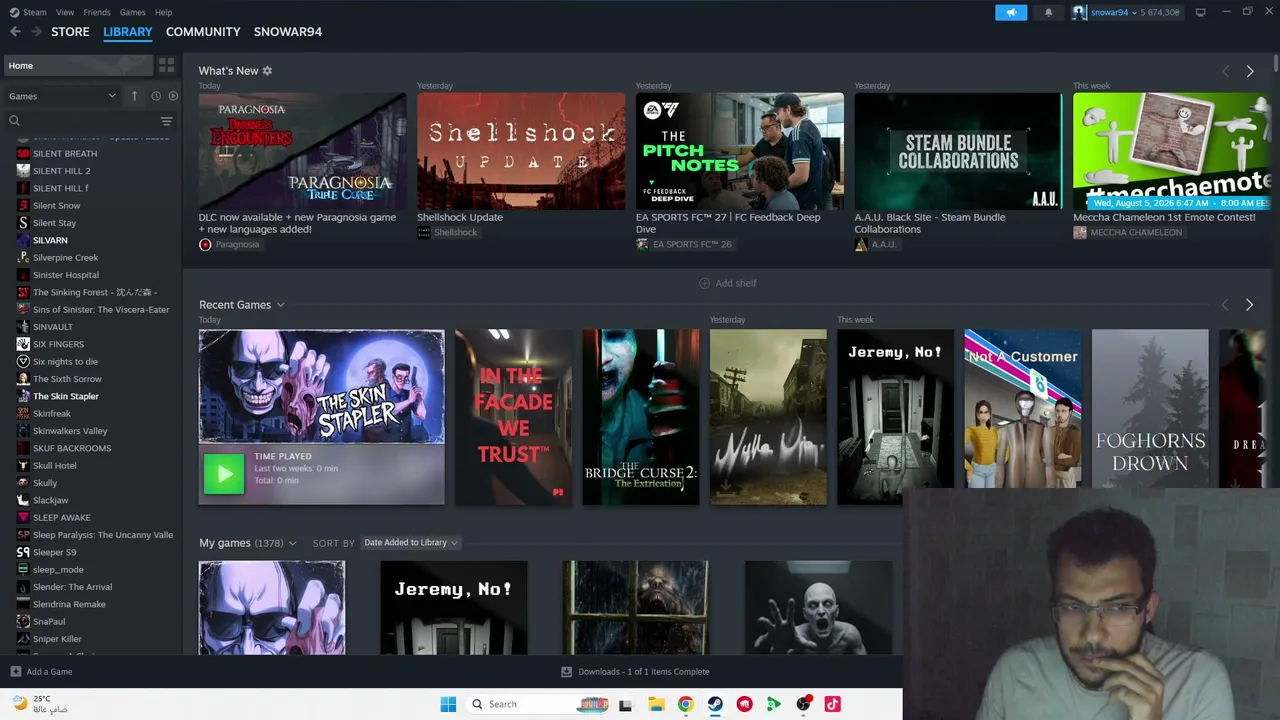This screenshot has width=1280, height=720.
Task: Go forward with the Steam forward arrow
Action: [37, 32]
